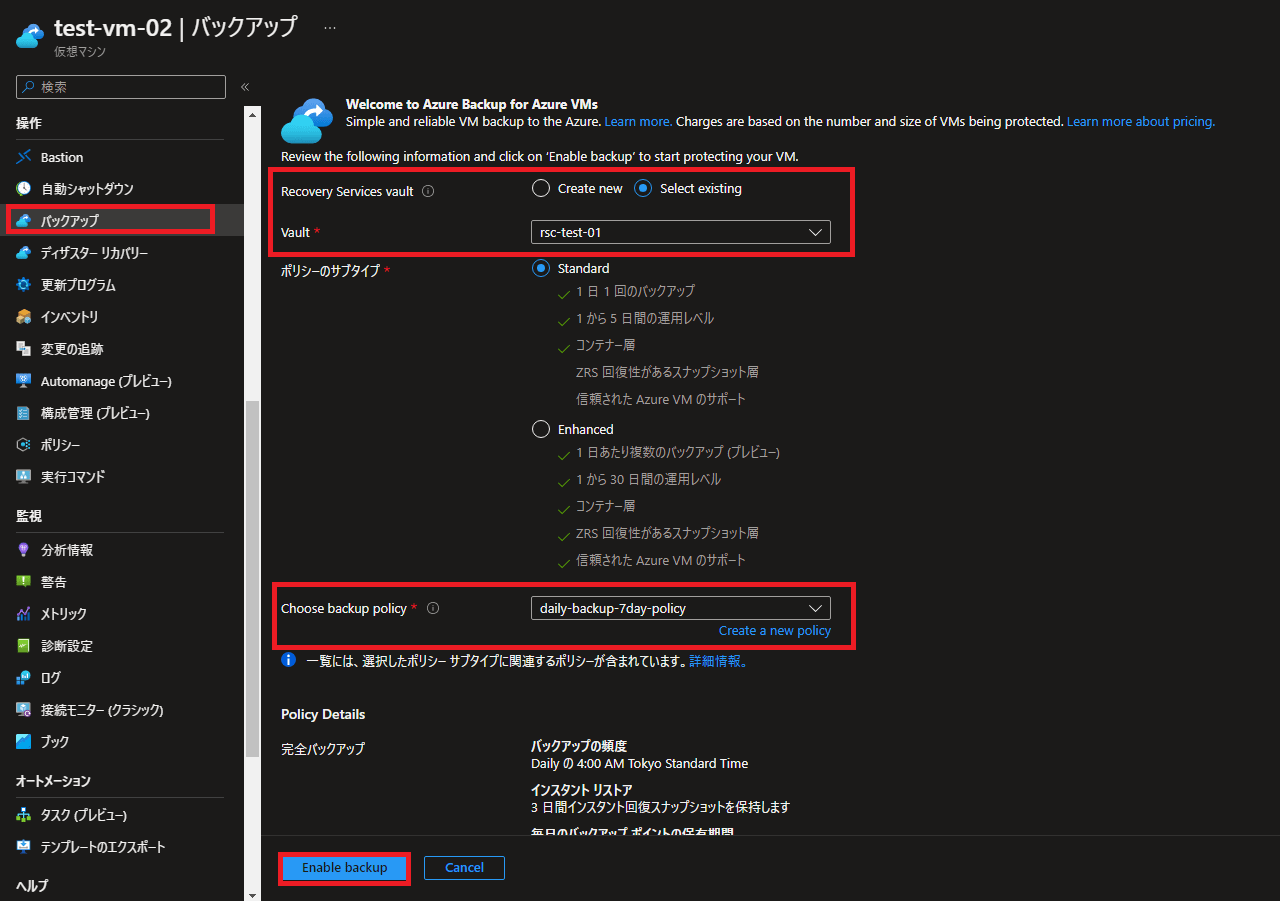Click the 実行コマンド icon in sidebar

tap(24, 477)
